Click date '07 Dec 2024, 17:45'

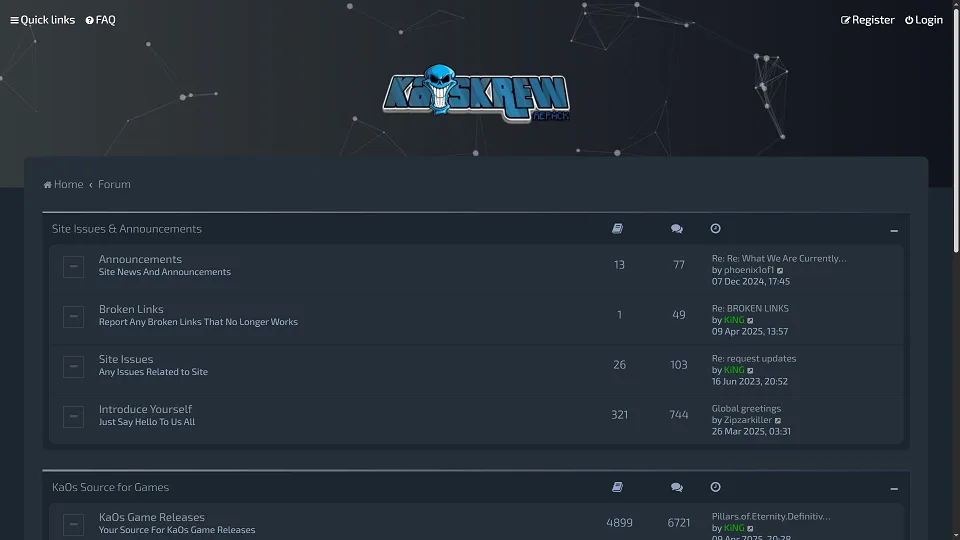tap(751, 282)
